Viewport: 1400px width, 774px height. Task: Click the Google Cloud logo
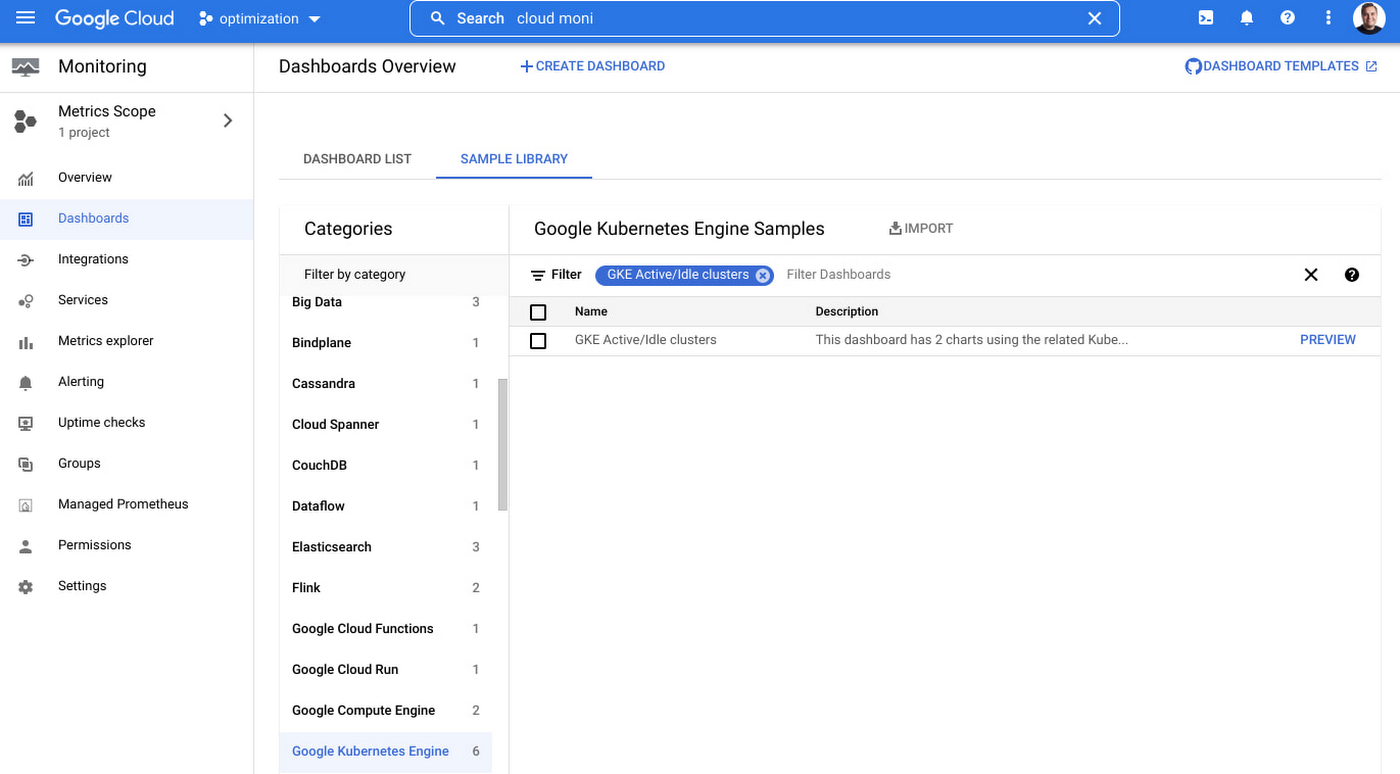tap(114, 18)
